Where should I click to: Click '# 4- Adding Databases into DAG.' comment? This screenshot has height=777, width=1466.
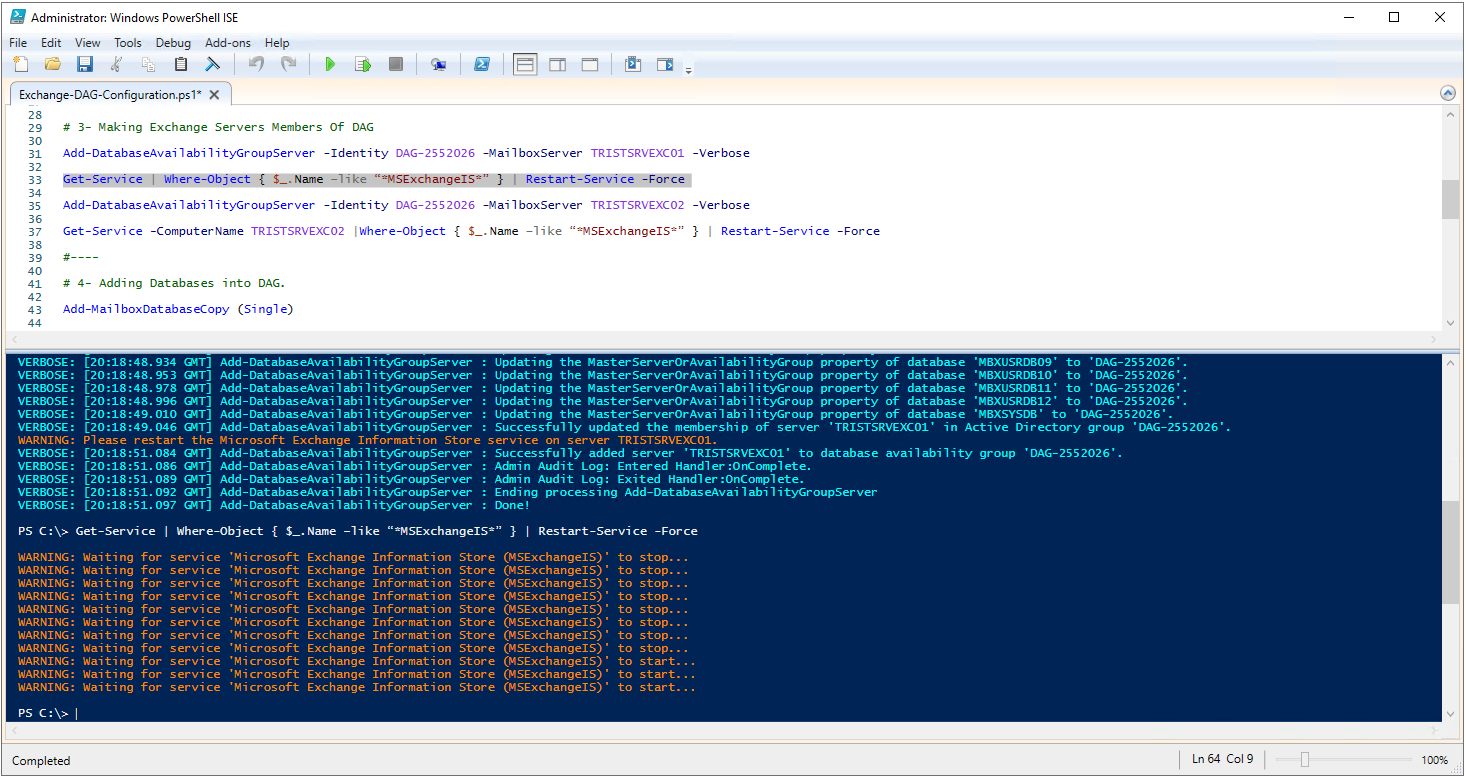click(x=174, y=283)
